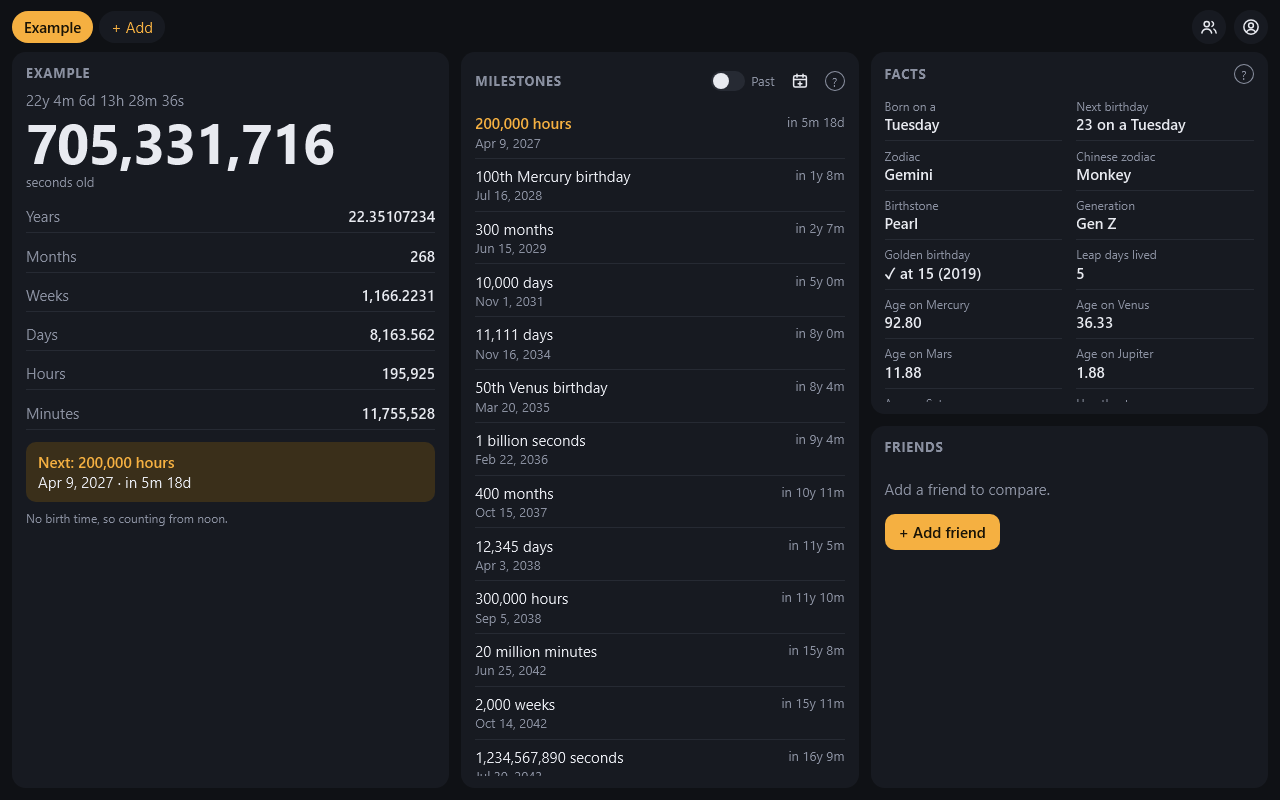This screenshot has width=1280, height=800.
Task: Select the 20 million minutes milestone
Action: tap(660, 661)
